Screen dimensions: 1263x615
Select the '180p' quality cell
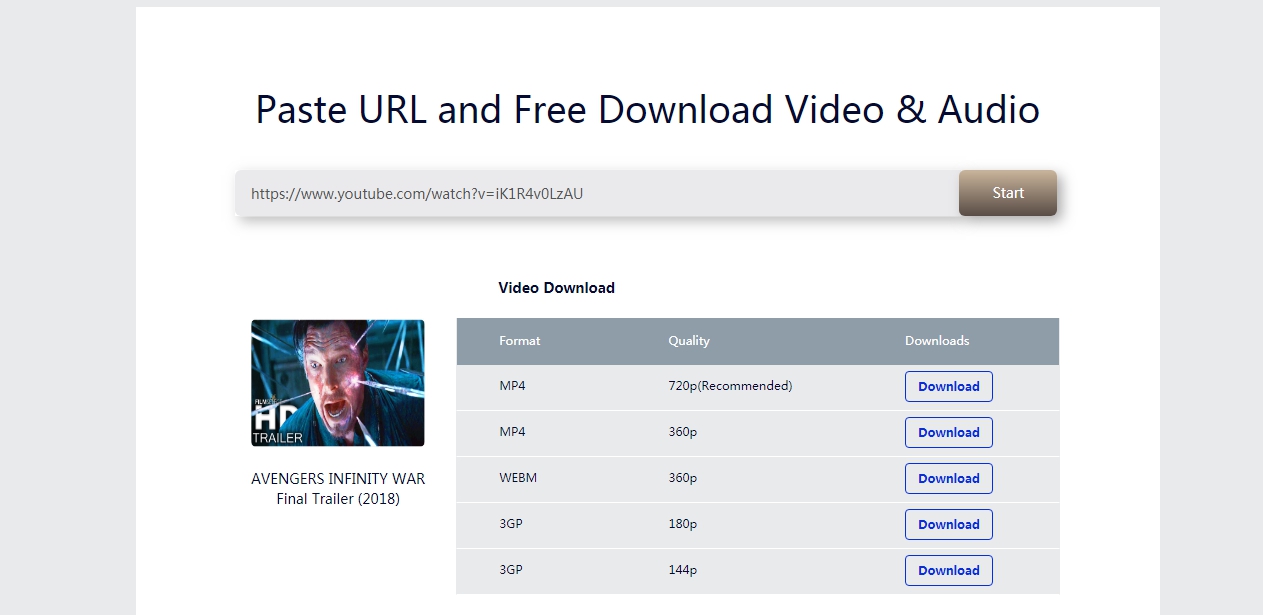[683, 524]
